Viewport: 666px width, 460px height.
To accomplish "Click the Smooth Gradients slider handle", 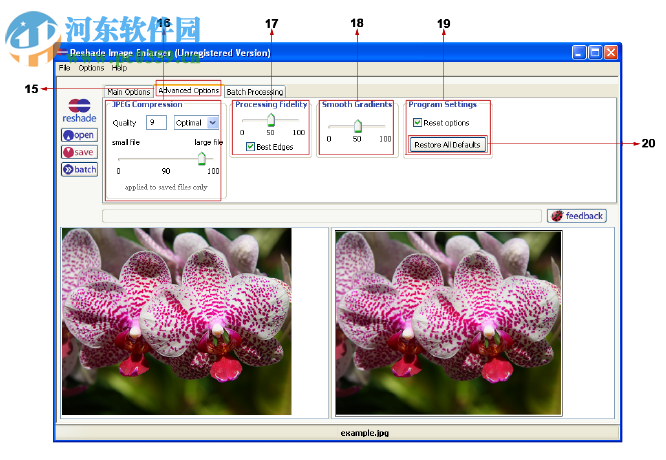I will point(358,126).
